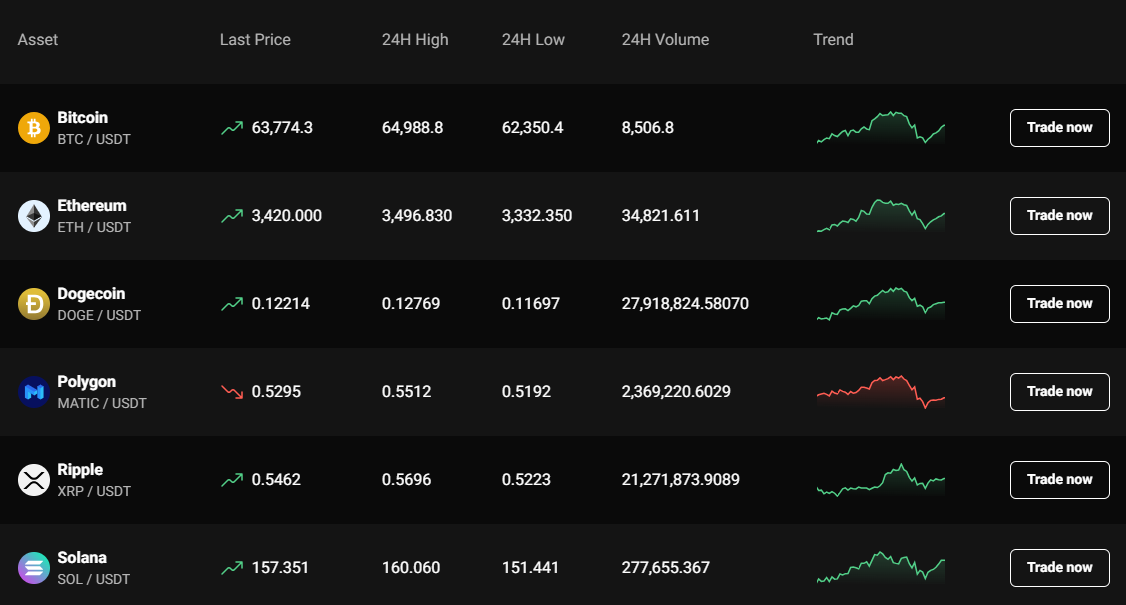Click the Asset column header
This screenshot has height=605, width=1126.
pyautogui.click(x=37, y=40)
